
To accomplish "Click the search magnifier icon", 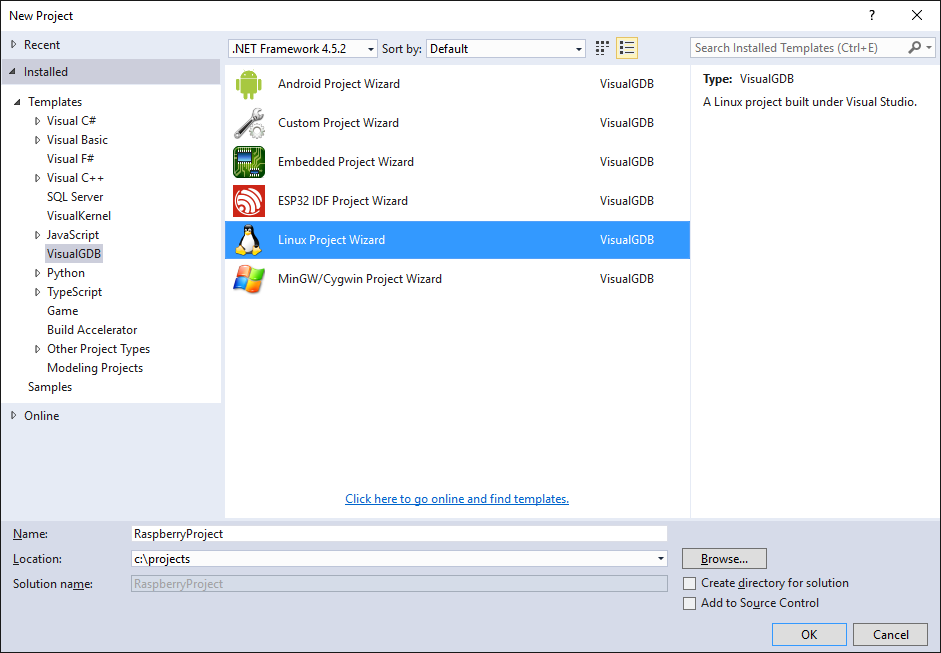I will [914, 47].
